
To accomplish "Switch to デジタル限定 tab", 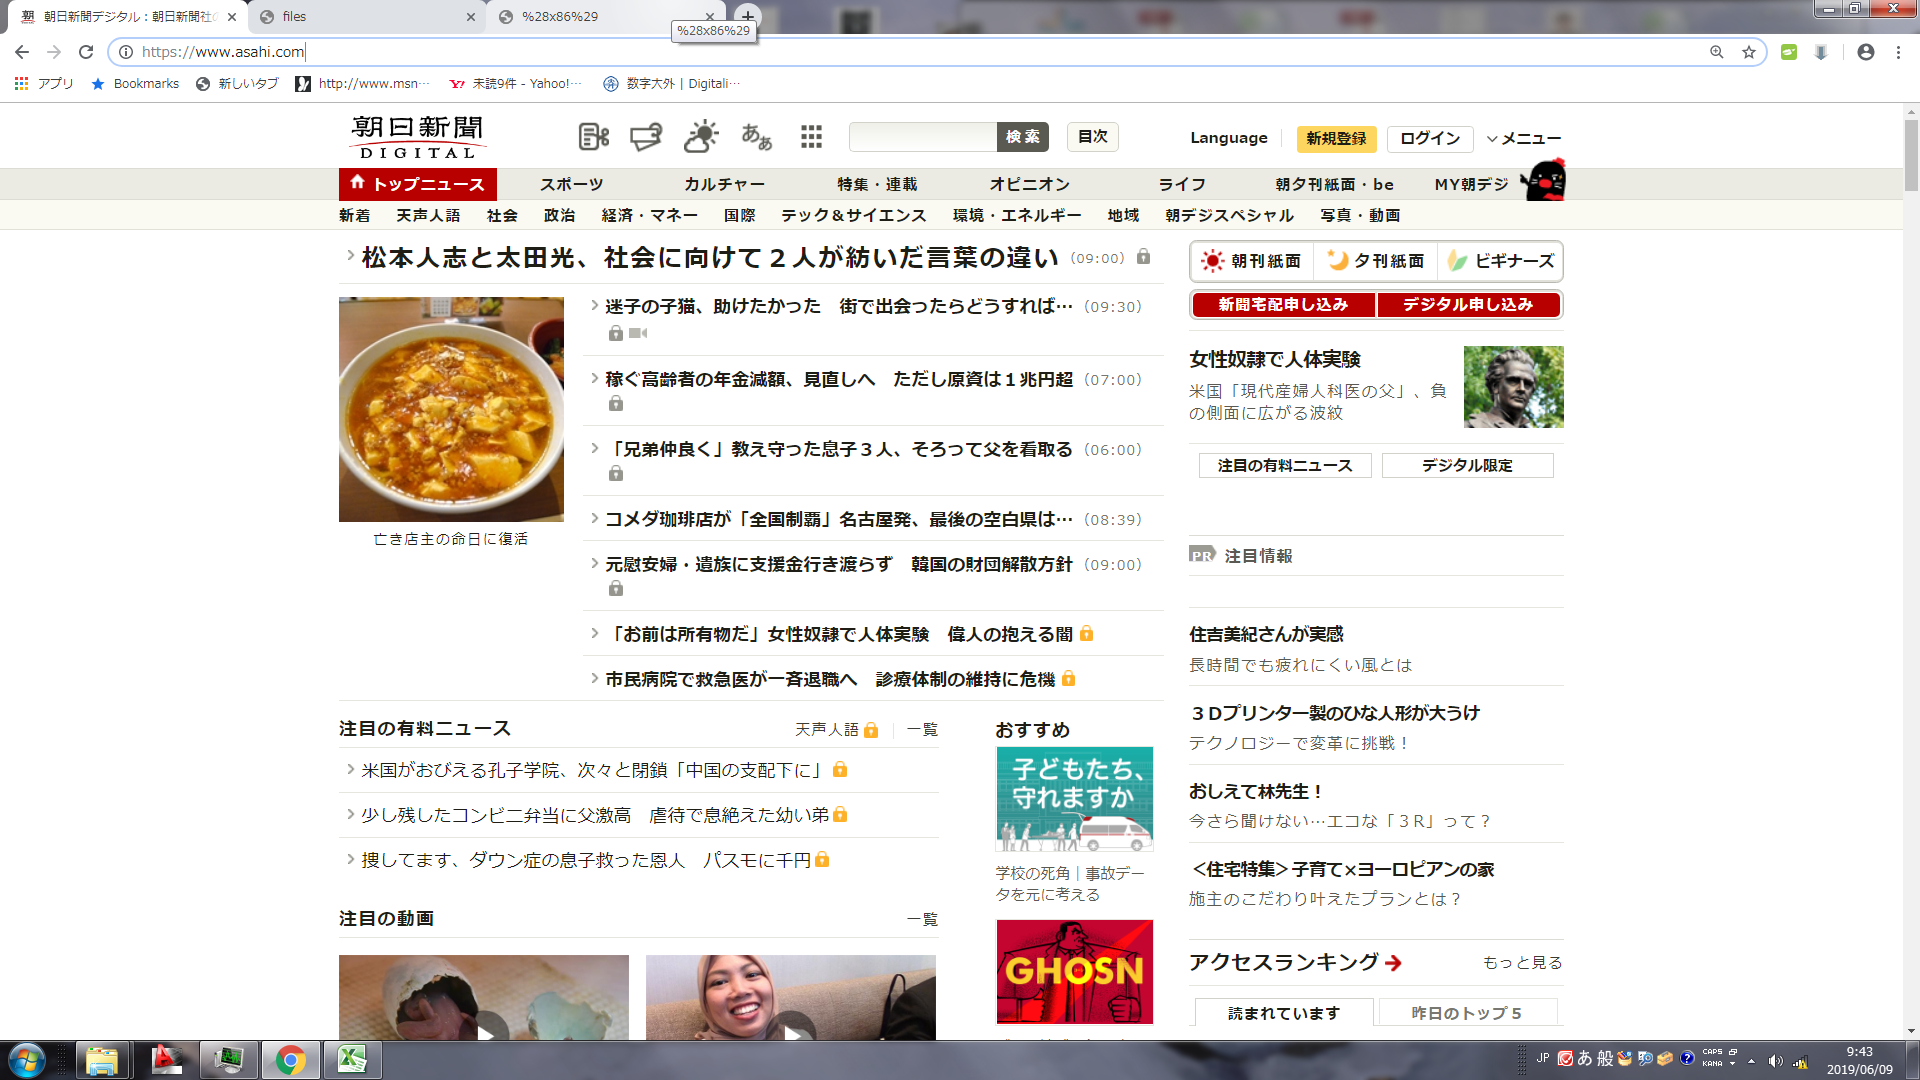I will point(1467,465).
